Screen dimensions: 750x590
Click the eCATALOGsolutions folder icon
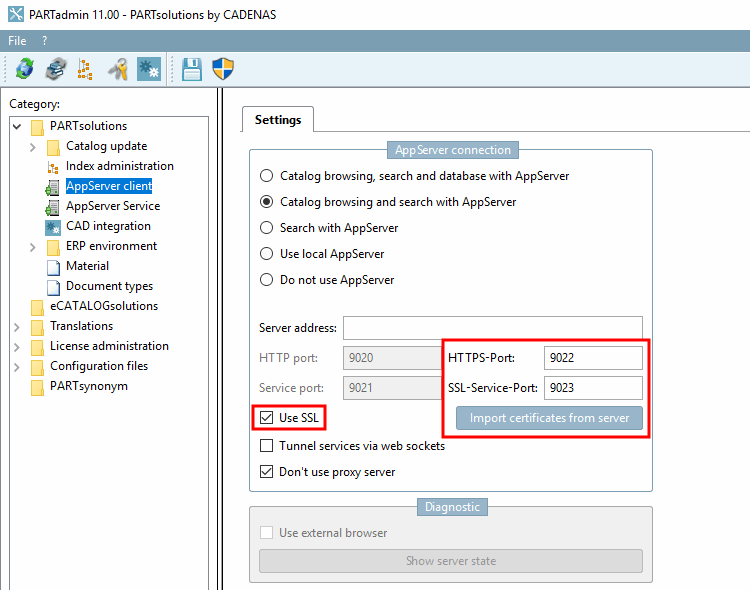(37, 307)
